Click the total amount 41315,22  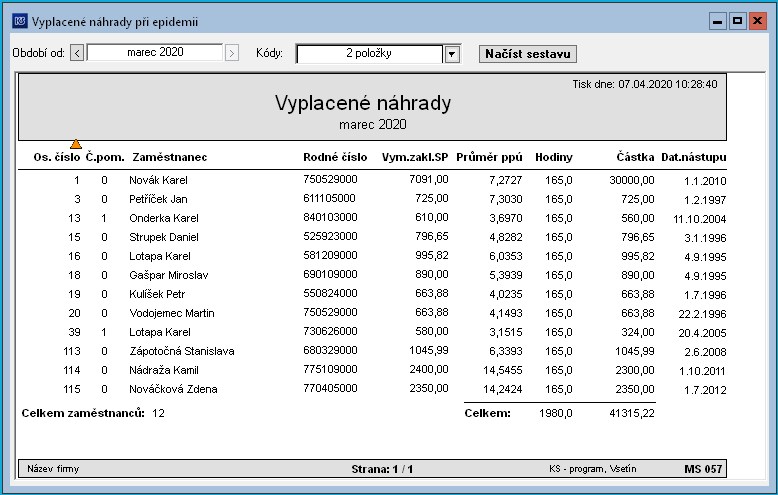(632, 413)
